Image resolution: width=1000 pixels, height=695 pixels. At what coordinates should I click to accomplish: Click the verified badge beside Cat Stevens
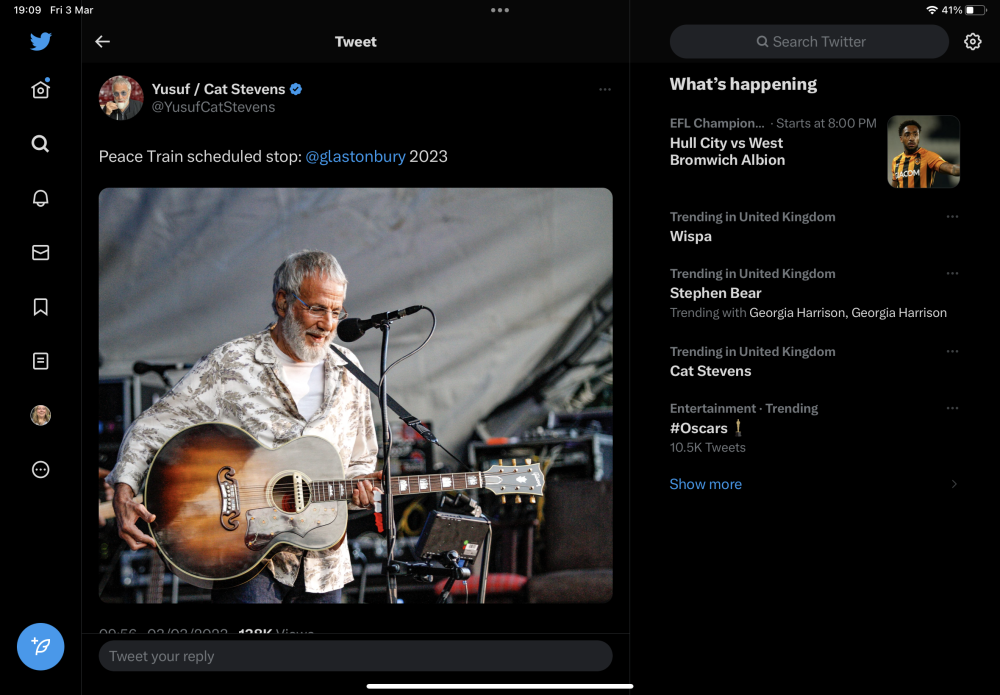pyautogui.click(x=296, y=89)
